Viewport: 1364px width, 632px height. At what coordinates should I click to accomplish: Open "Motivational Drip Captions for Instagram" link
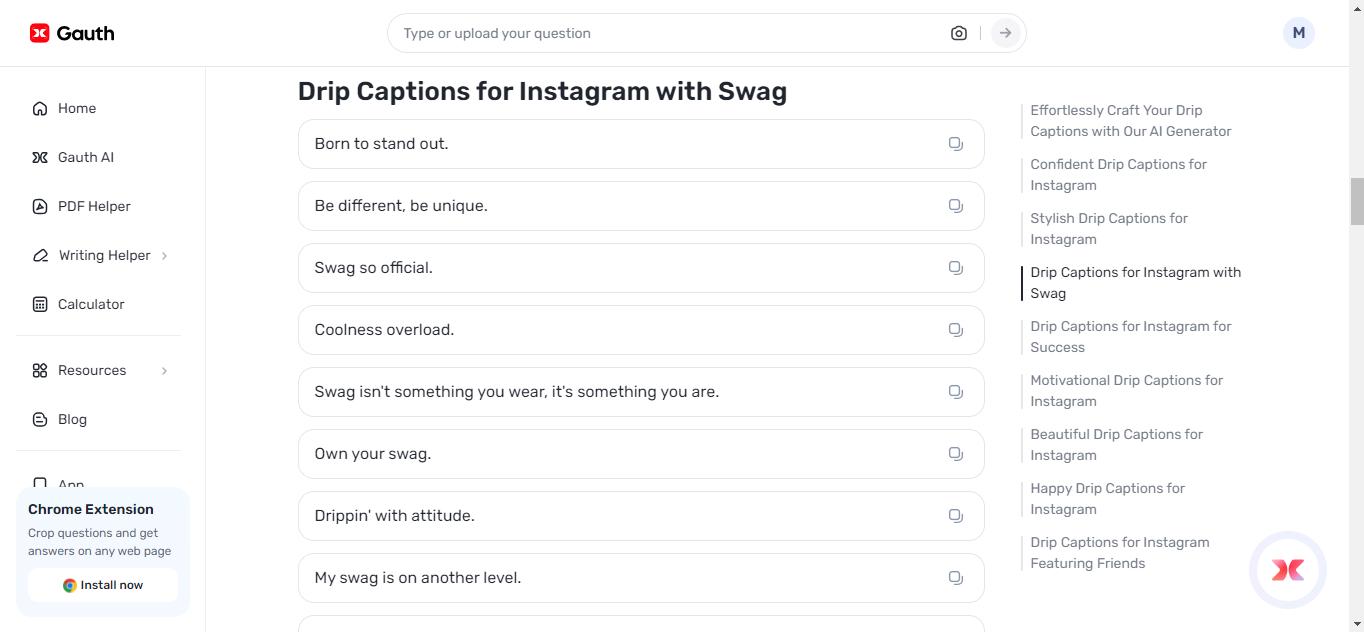point(1126,390)
